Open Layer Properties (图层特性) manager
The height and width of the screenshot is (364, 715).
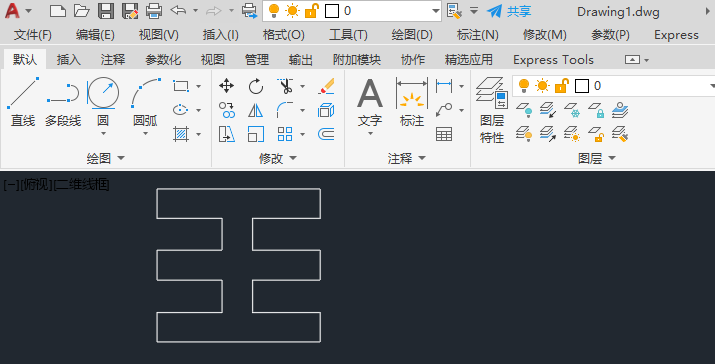tap(492, 110)
